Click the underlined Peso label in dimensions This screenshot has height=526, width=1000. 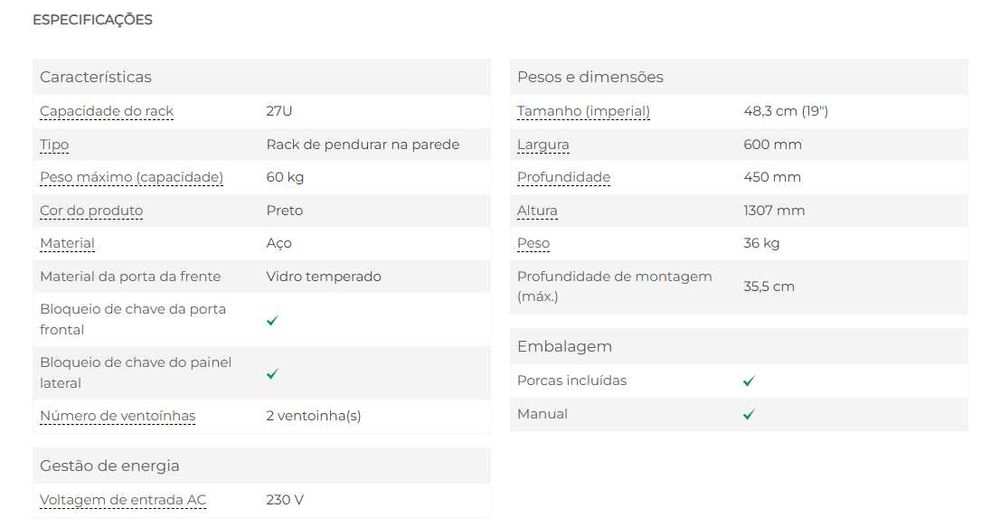click(533, 243)
